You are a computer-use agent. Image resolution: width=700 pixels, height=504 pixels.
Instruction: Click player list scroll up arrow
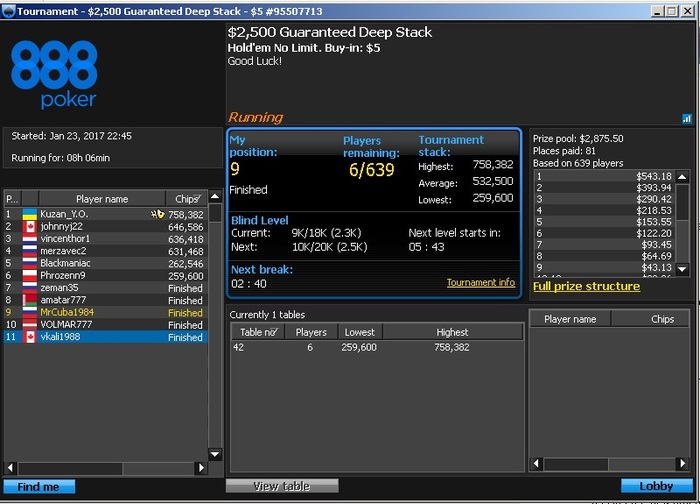pyautogui.click(x=215, y=196)
